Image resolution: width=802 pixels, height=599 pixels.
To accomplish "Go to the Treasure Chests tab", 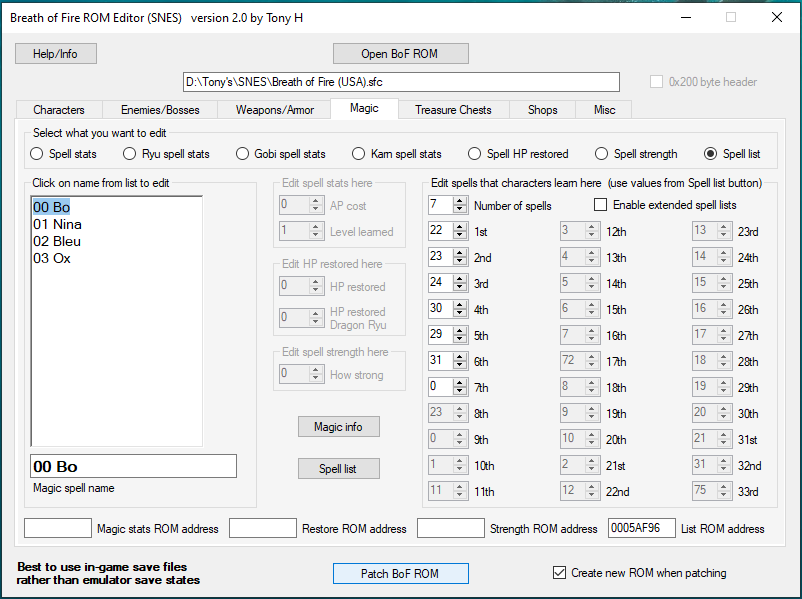I will point(453,110).
